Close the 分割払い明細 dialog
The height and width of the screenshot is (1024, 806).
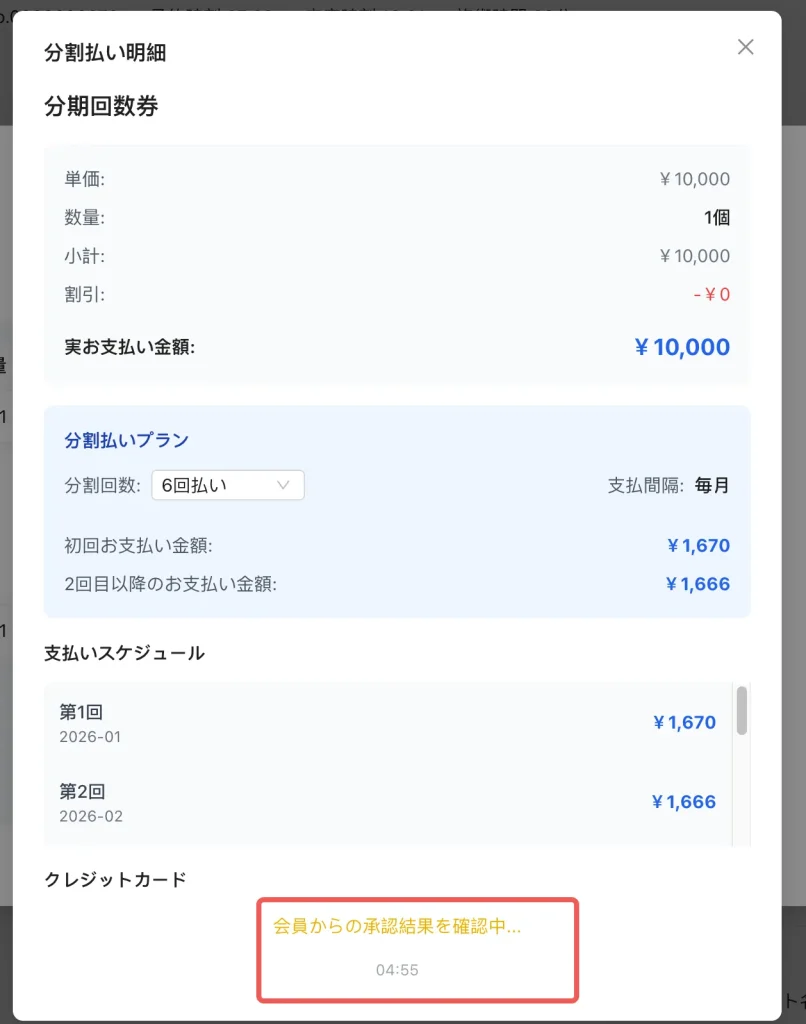(x=745, y=47)
